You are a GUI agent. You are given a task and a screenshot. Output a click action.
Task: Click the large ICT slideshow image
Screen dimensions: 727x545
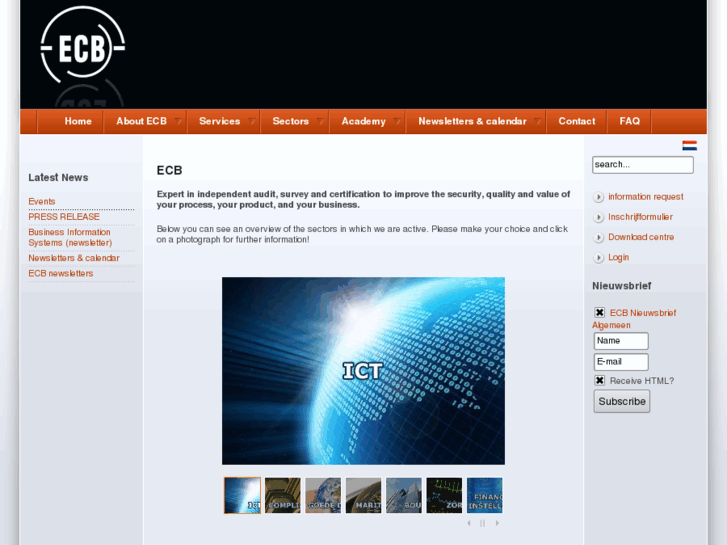(364, 371)
